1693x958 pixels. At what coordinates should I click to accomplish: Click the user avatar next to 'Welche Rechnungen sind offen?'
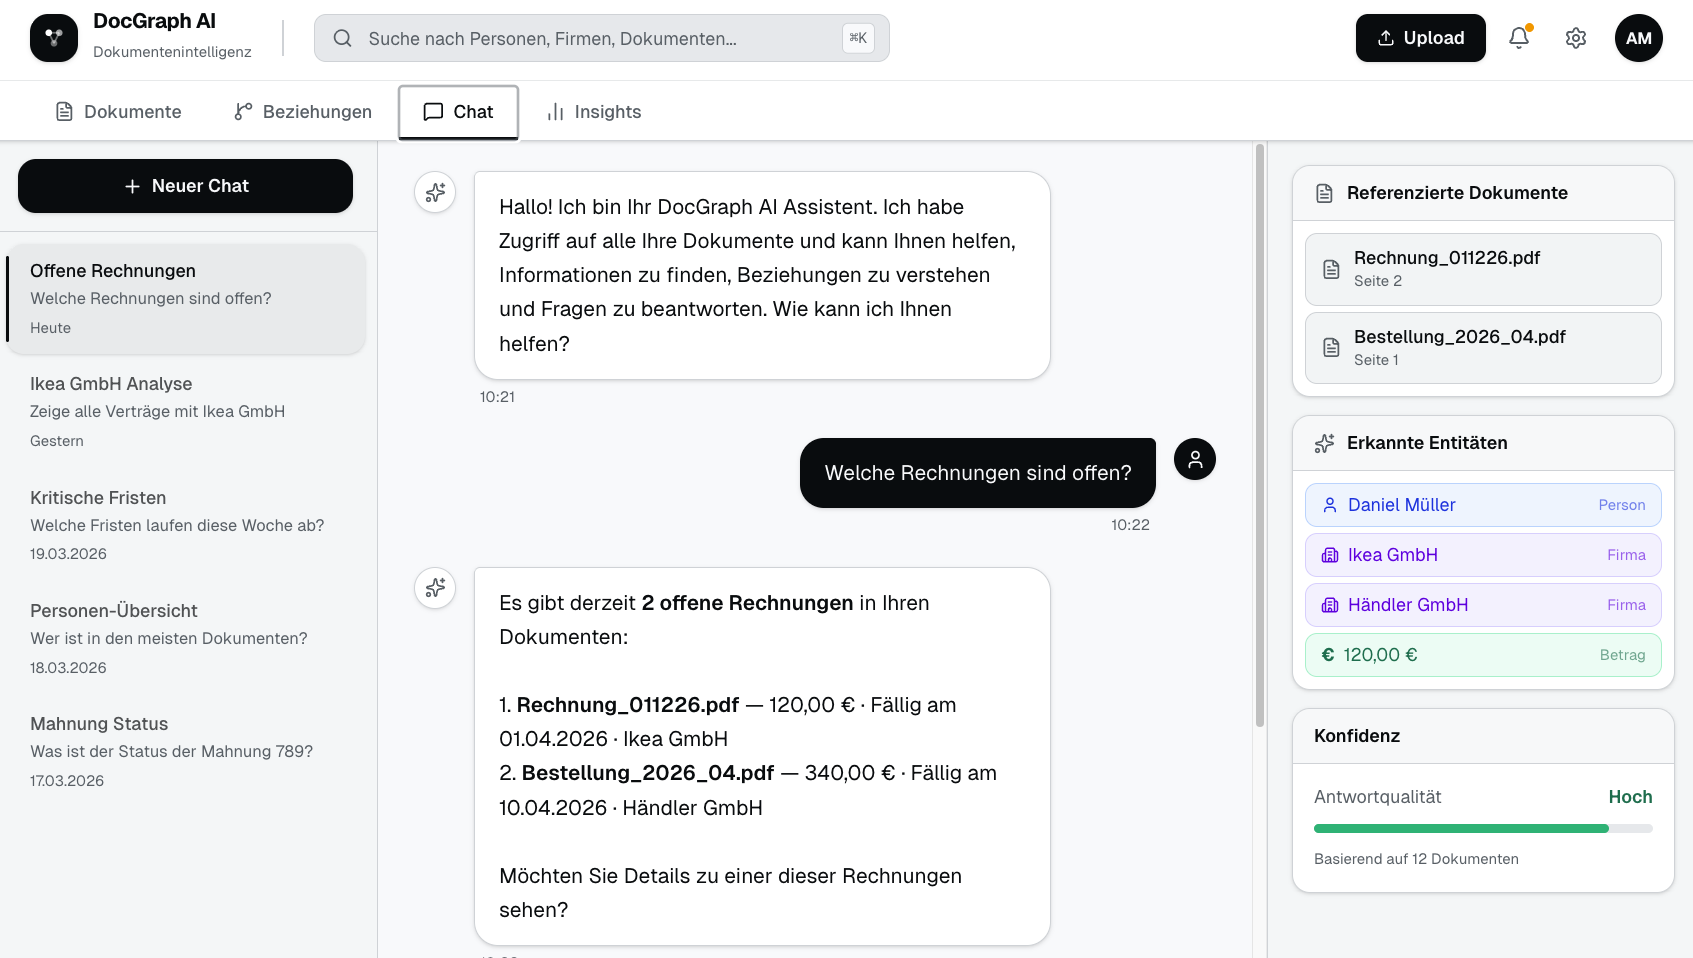[x=1194, y=459]
